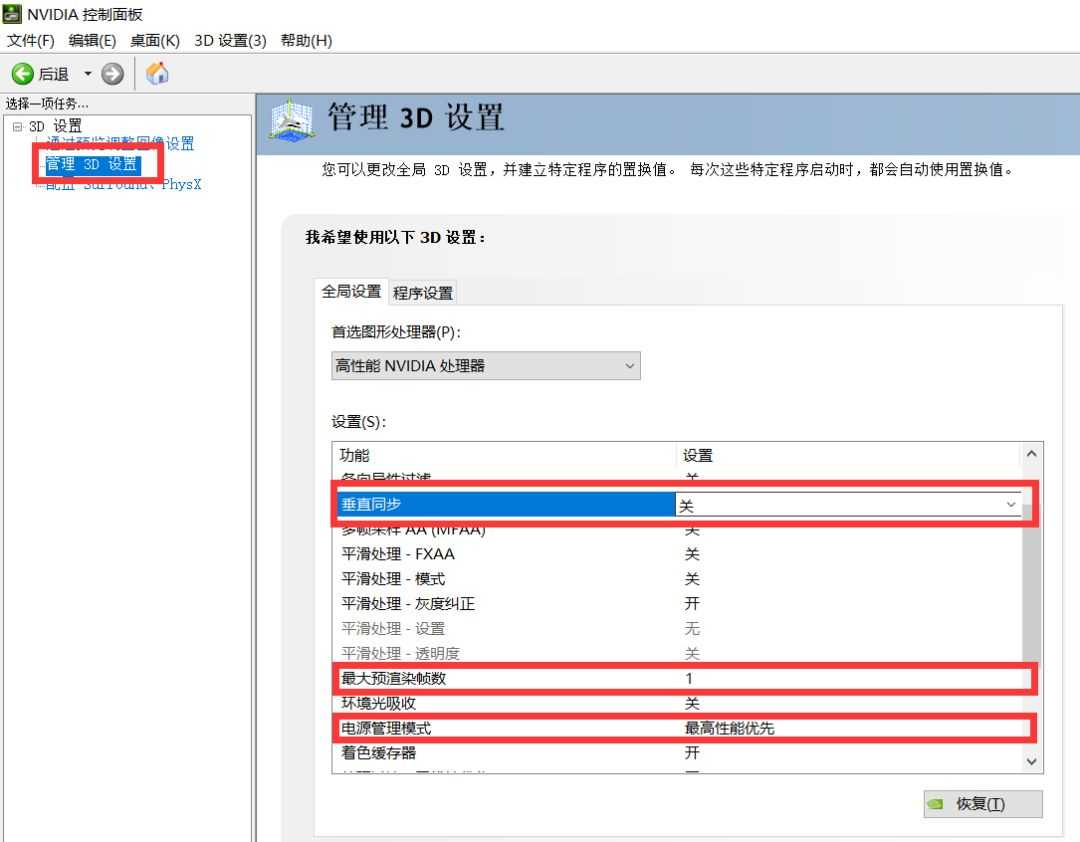Open the 编辑(E) menu
Viewport: 1080px width, 842px height.
(92, 41)
